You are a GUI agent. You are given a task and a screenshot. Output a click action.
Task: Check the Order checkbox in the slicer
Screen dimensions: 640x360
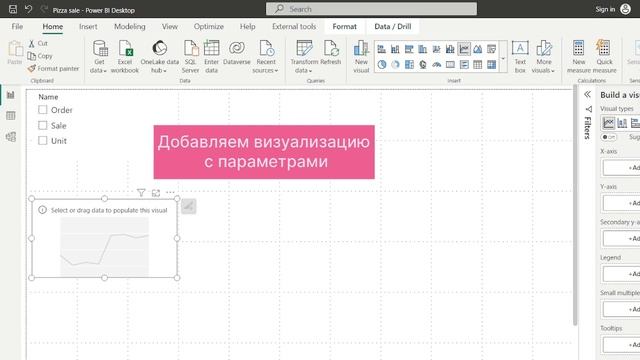pos(42,109)
